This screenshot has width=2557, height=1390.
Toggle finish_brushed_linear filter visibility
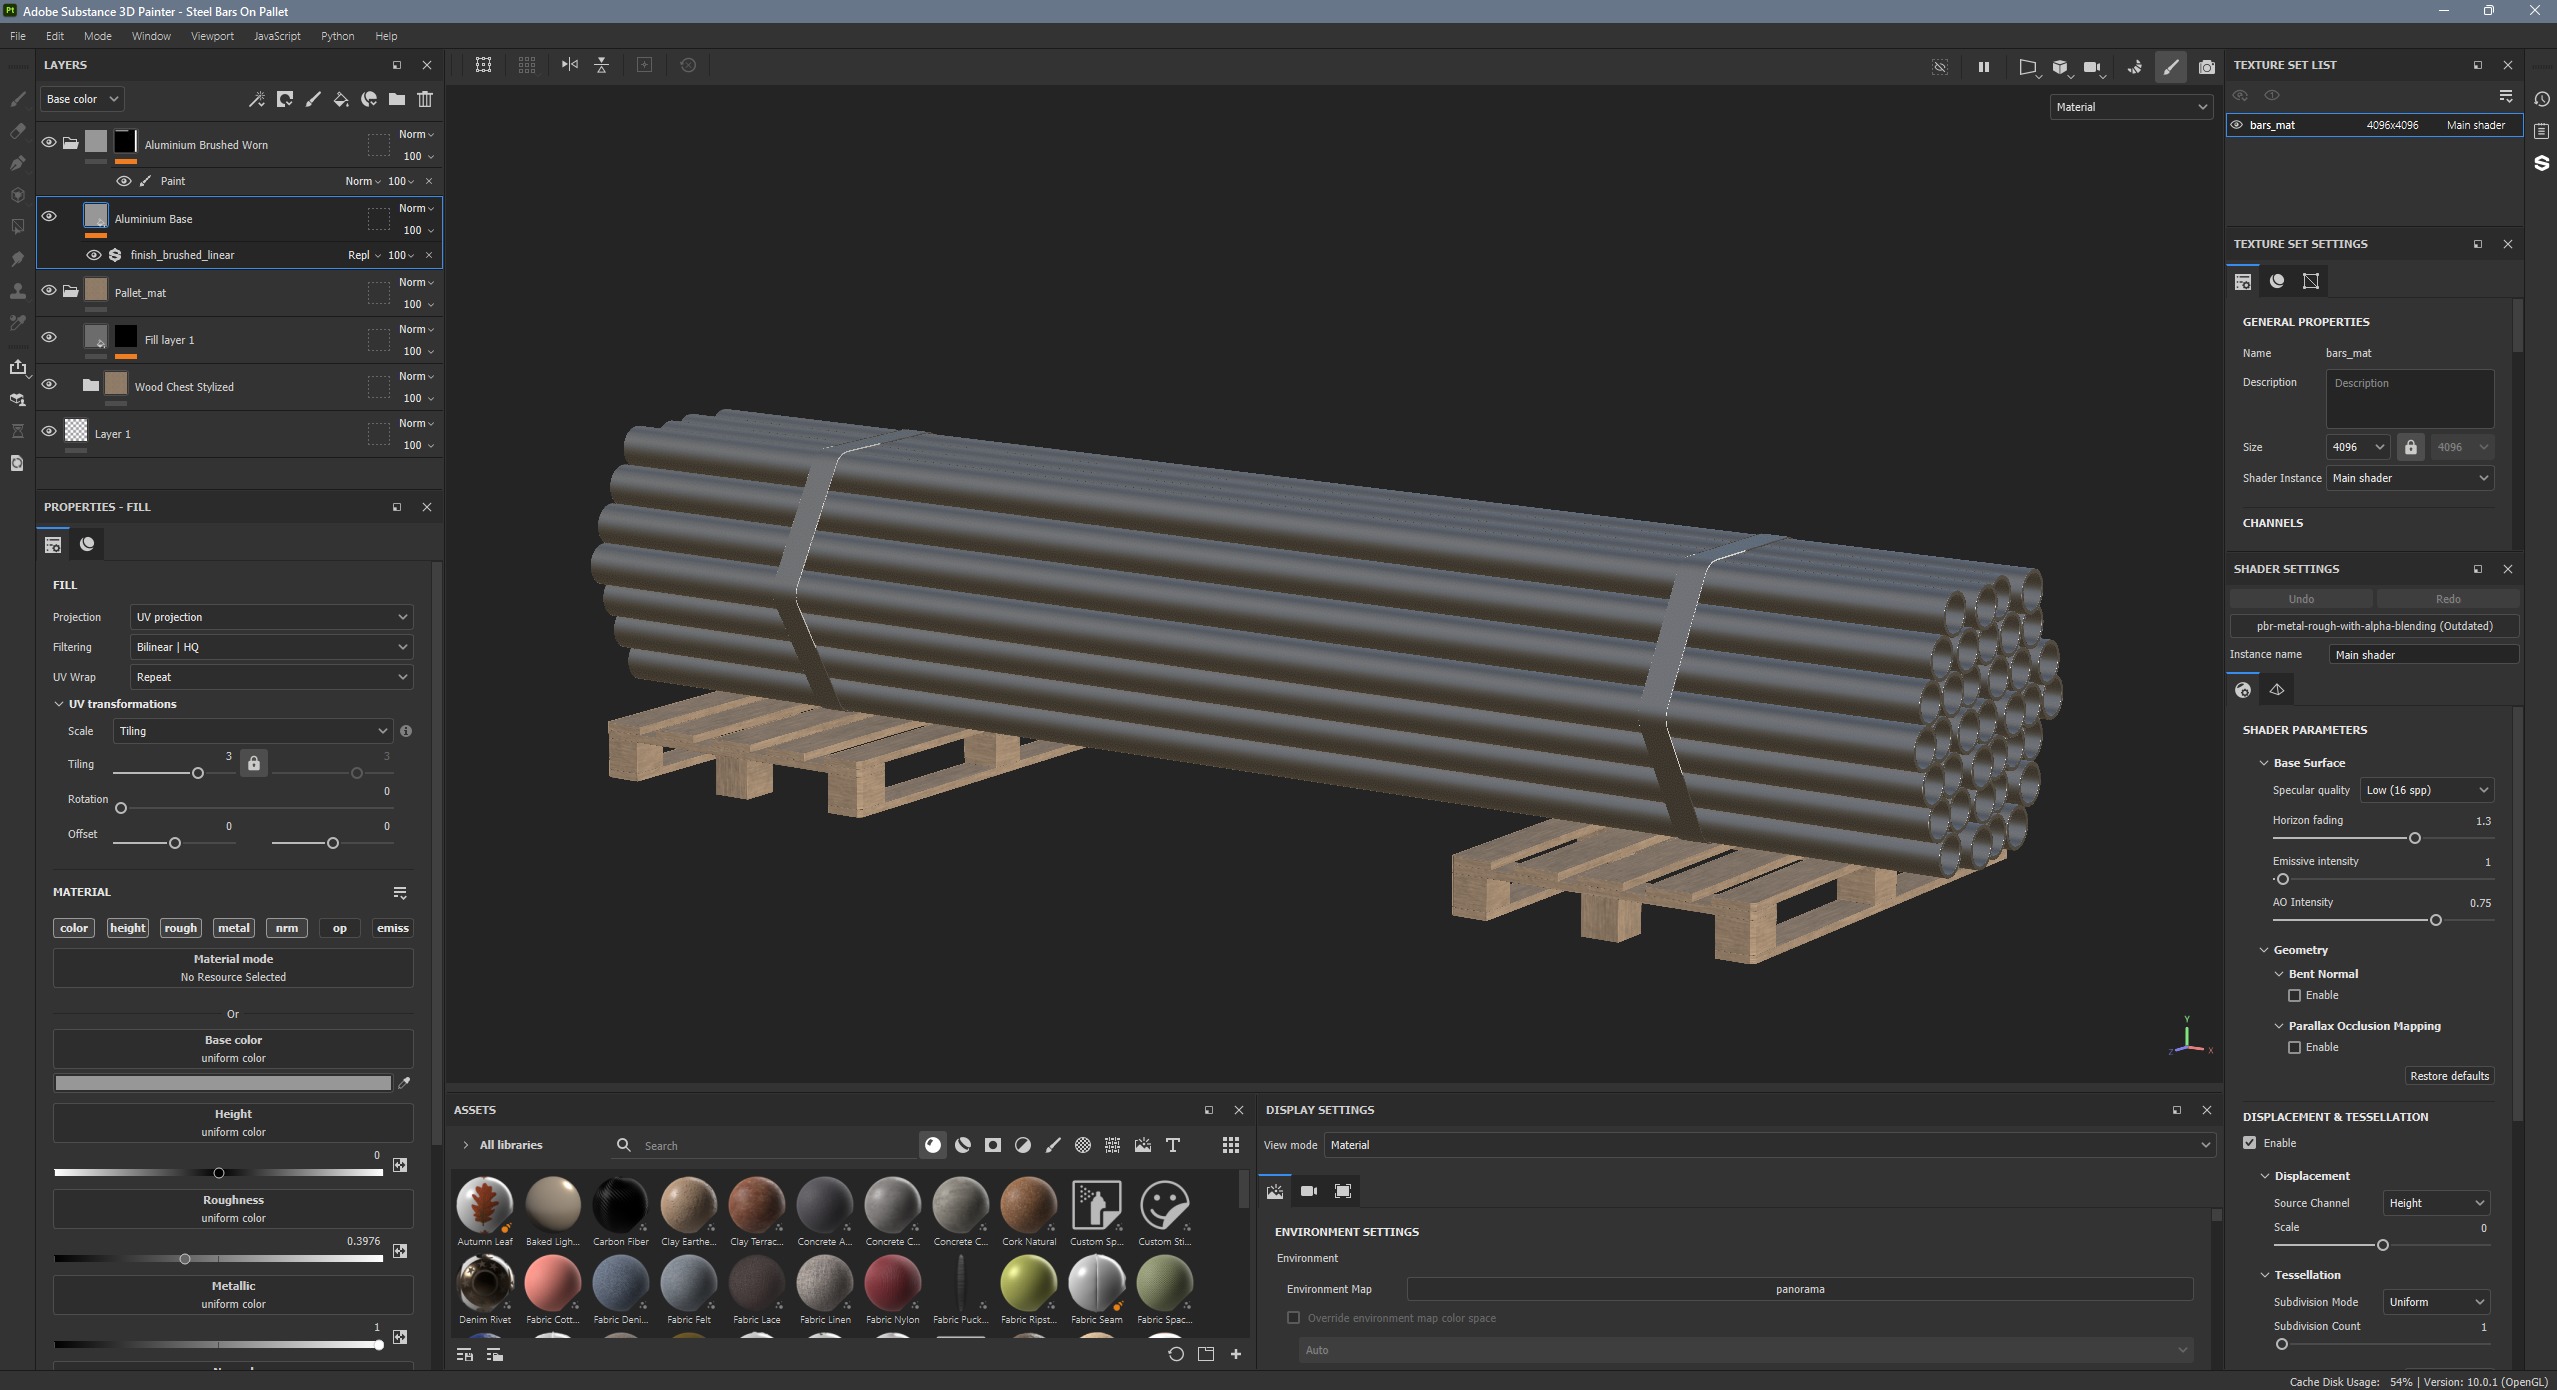pos(94,255)
